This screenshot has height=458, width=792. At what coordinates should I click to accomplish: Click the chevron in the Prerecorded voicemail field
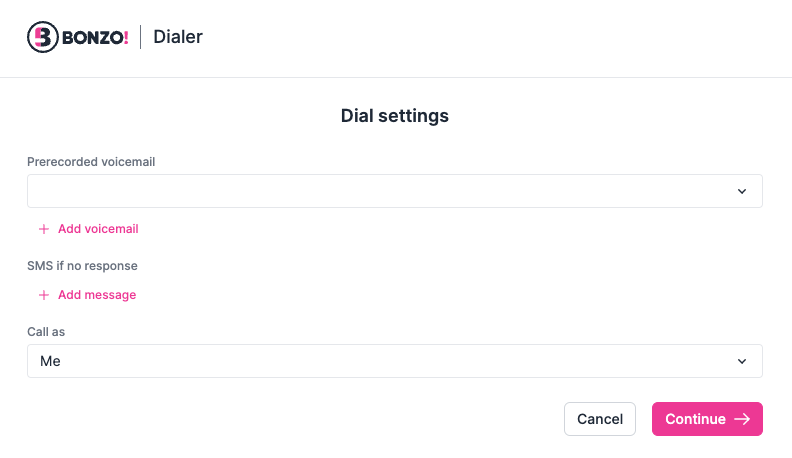pyautogui.click(x=742, y=191)
